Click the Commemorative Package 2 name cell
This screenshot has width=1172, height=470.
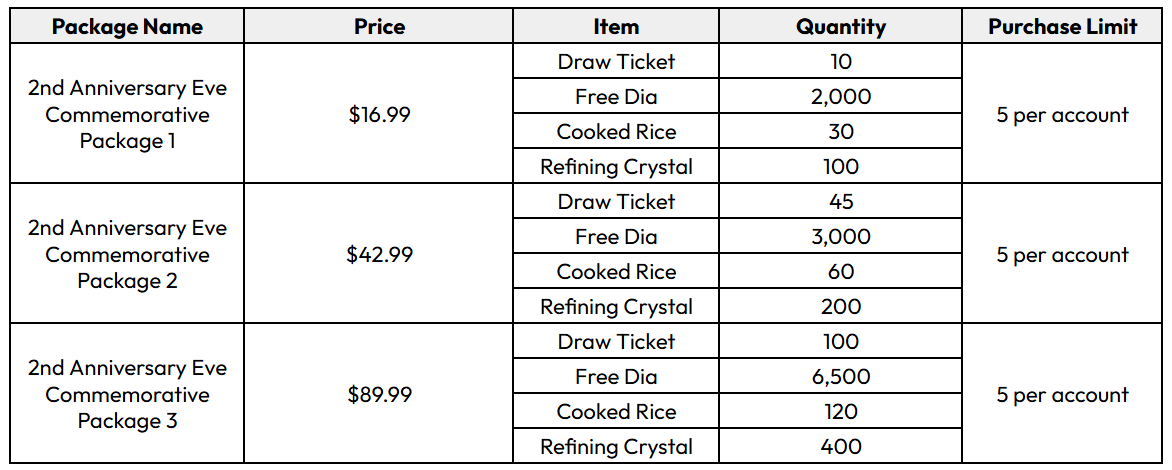pyautogui.click(x=127, y=254)
